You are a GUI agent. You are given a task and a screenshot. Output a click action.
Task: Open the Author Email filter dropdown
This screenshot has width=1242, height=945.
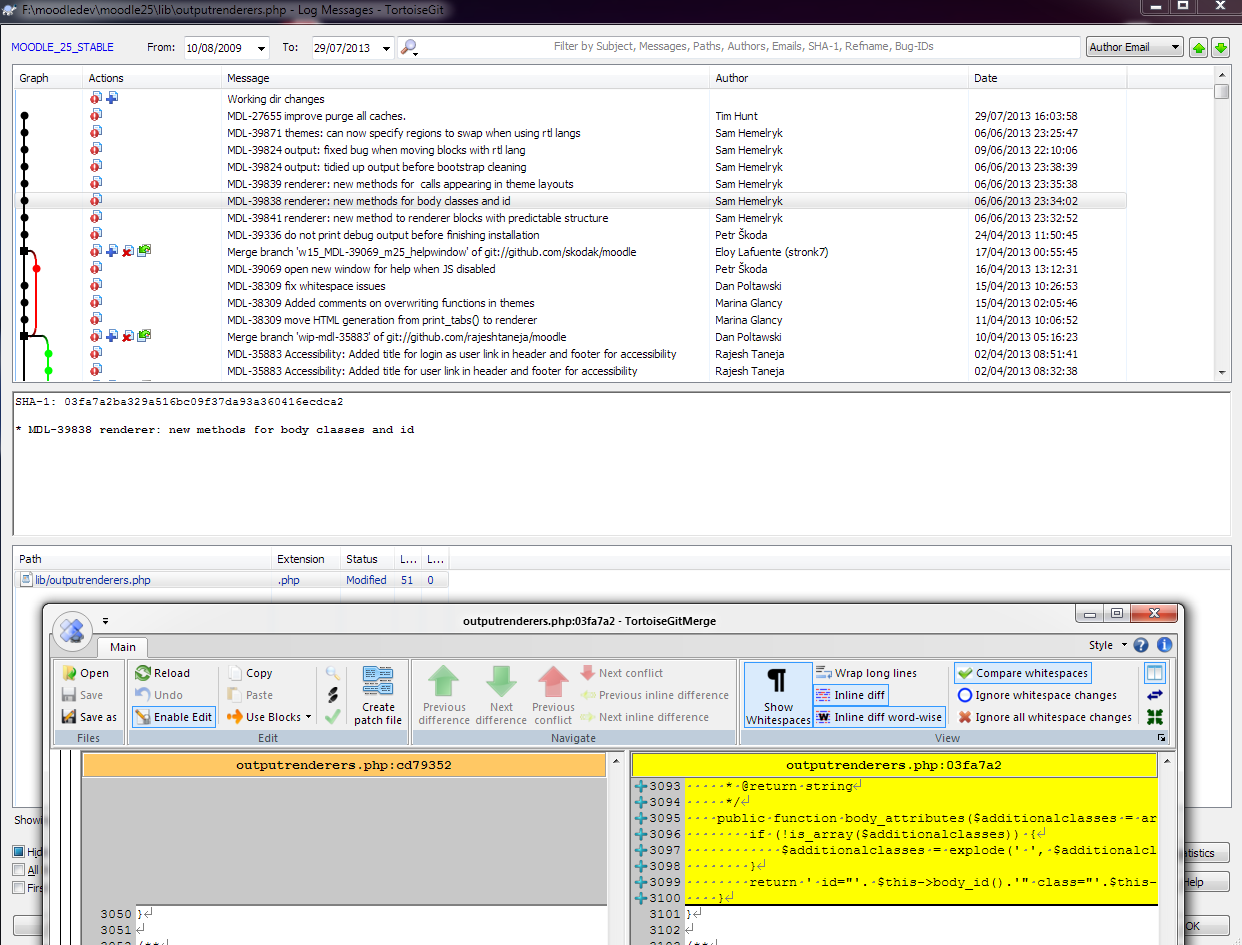click(1134, 47)
